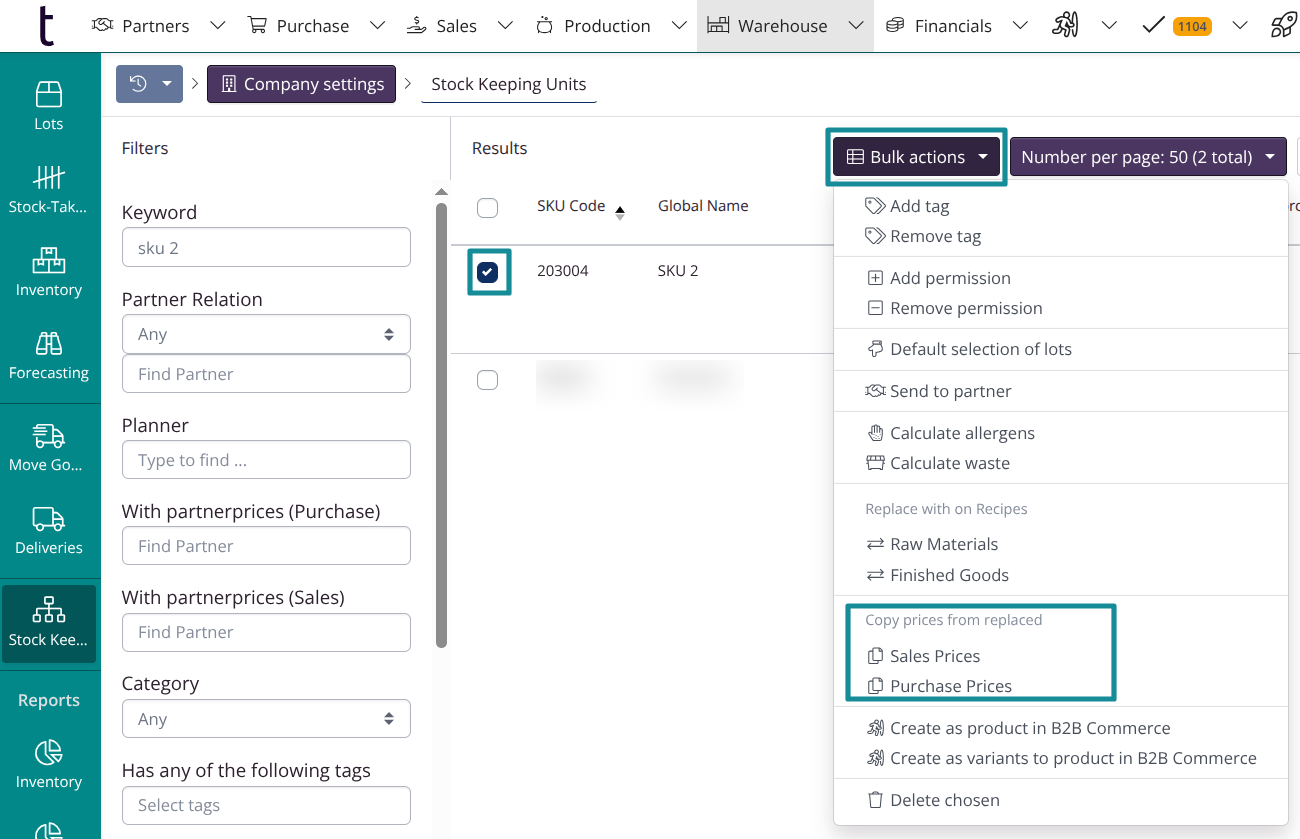The image size is (1300, 839).
Task: Open the Lots sidebar icon
Action: pyautogui.click(x=48, y=94)
